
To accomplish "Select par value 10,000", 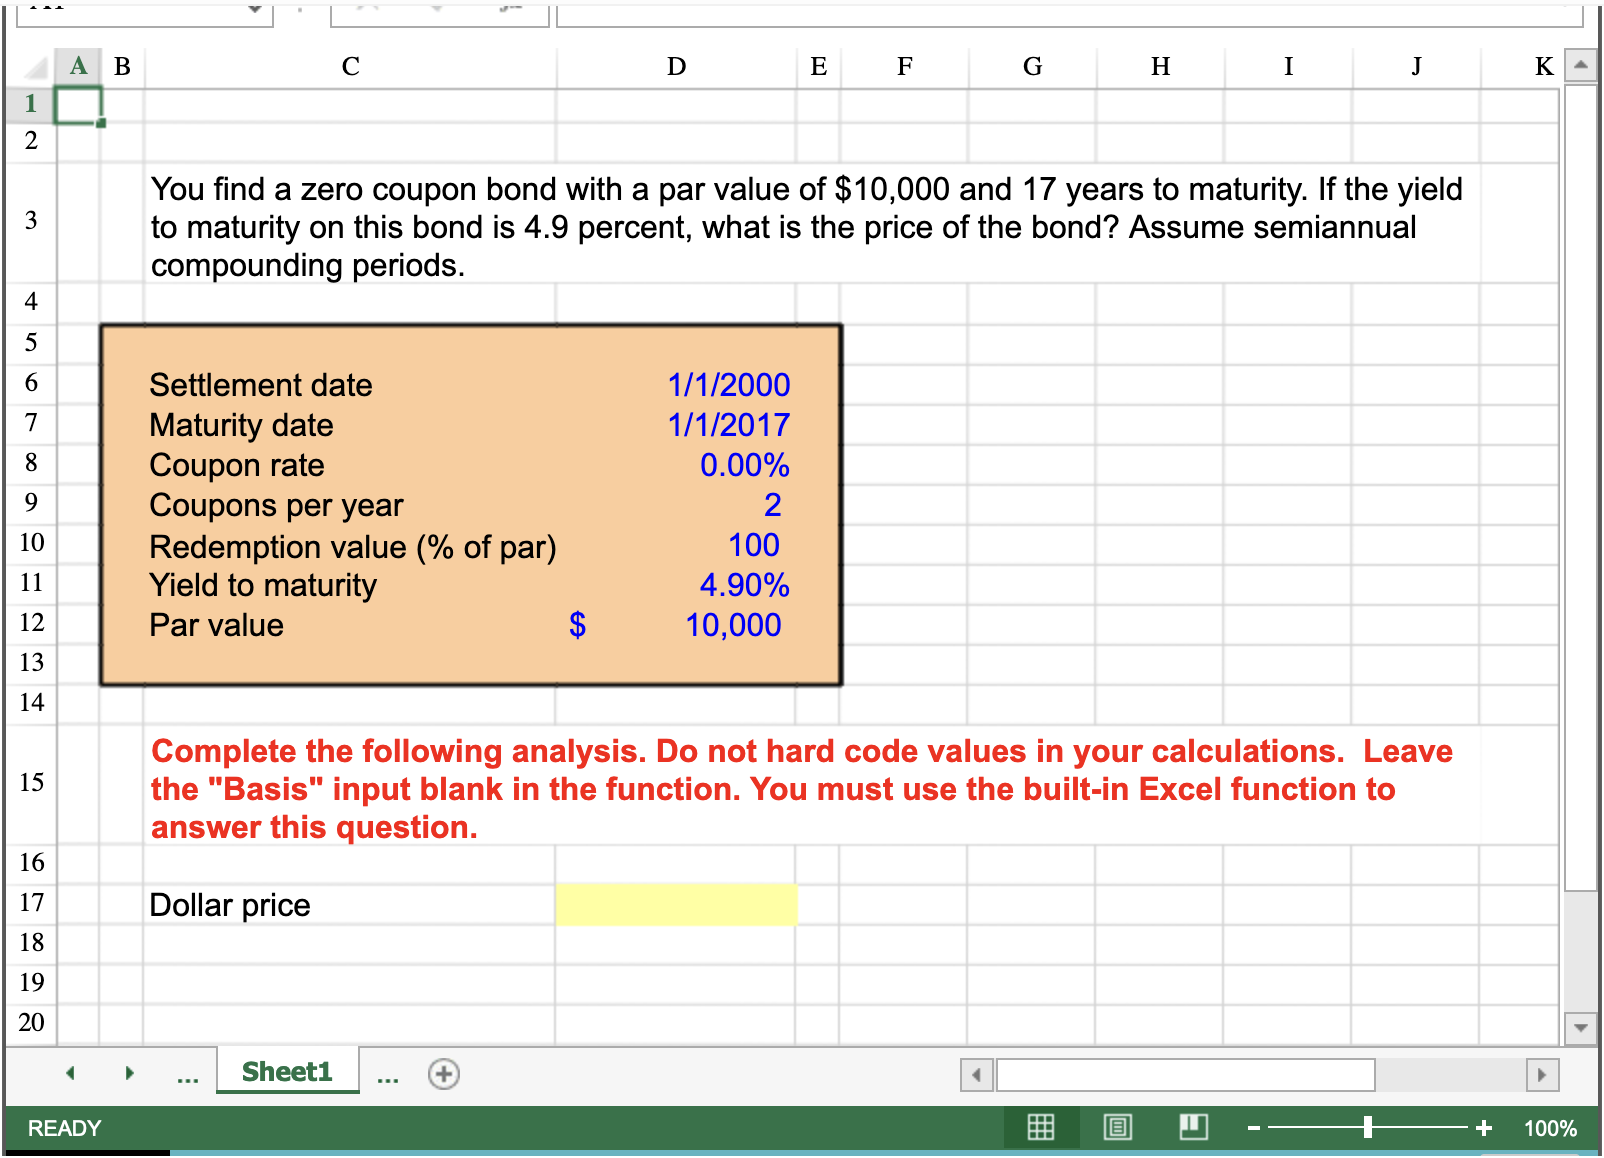I will point(733,625).
